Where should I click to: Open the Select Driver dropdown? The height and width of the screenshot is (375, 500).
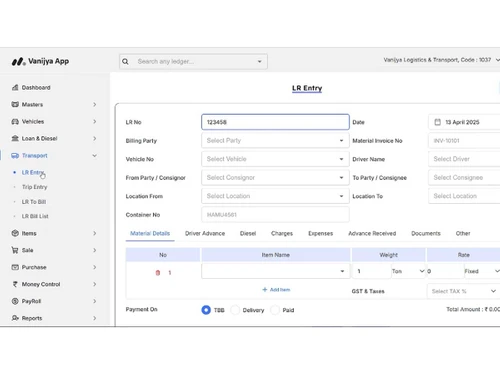[x=464, y=159]
